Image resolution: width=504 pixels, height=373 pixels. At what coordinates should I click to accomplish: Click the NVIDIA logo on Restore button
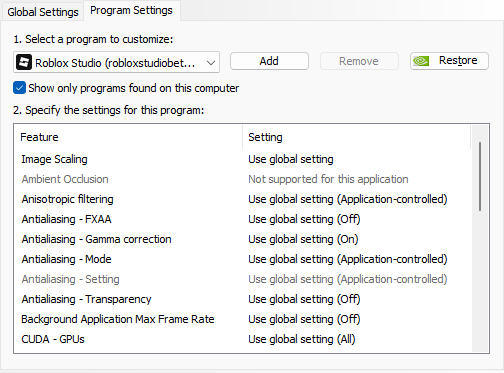[421, 61]
